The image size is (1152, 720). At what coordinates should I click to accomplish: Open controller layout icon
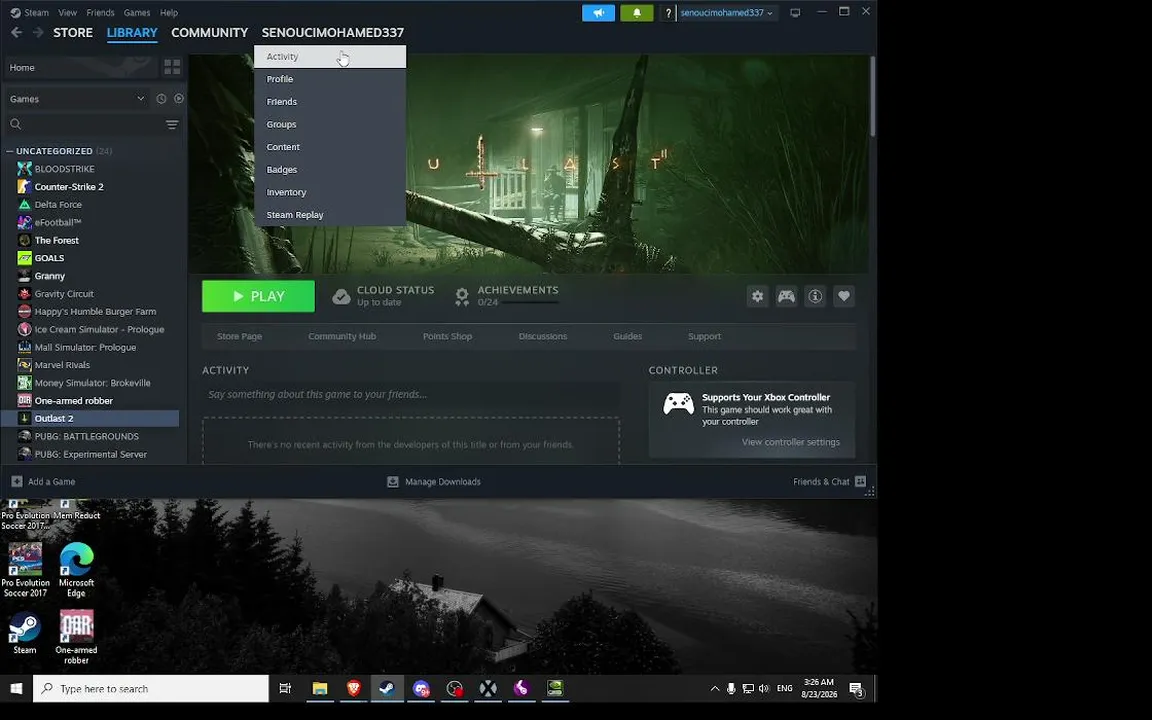[x=786, y=296]
